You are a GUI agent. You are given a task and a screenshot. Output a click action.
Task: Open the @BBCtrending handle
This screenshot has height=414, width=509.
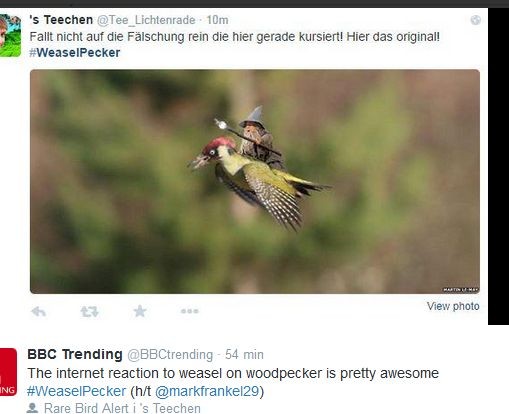(170, 355)
